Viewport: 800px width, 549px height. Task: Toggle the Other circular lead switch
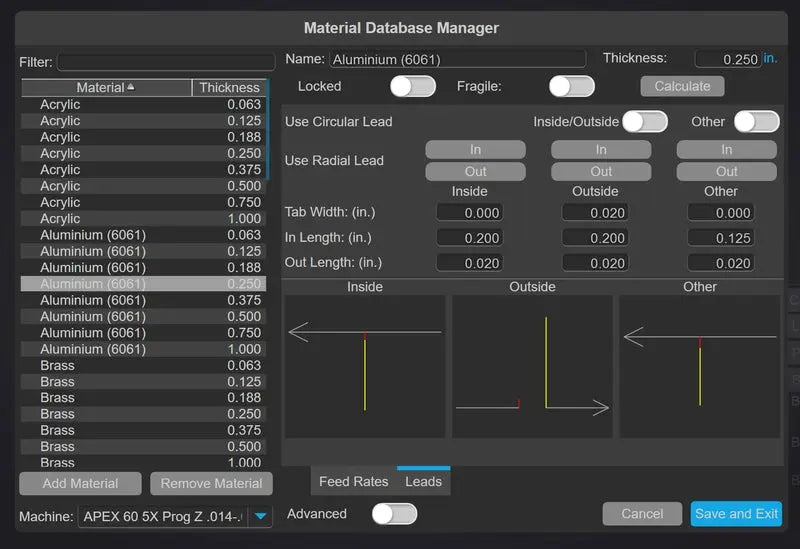pos(756,121)
